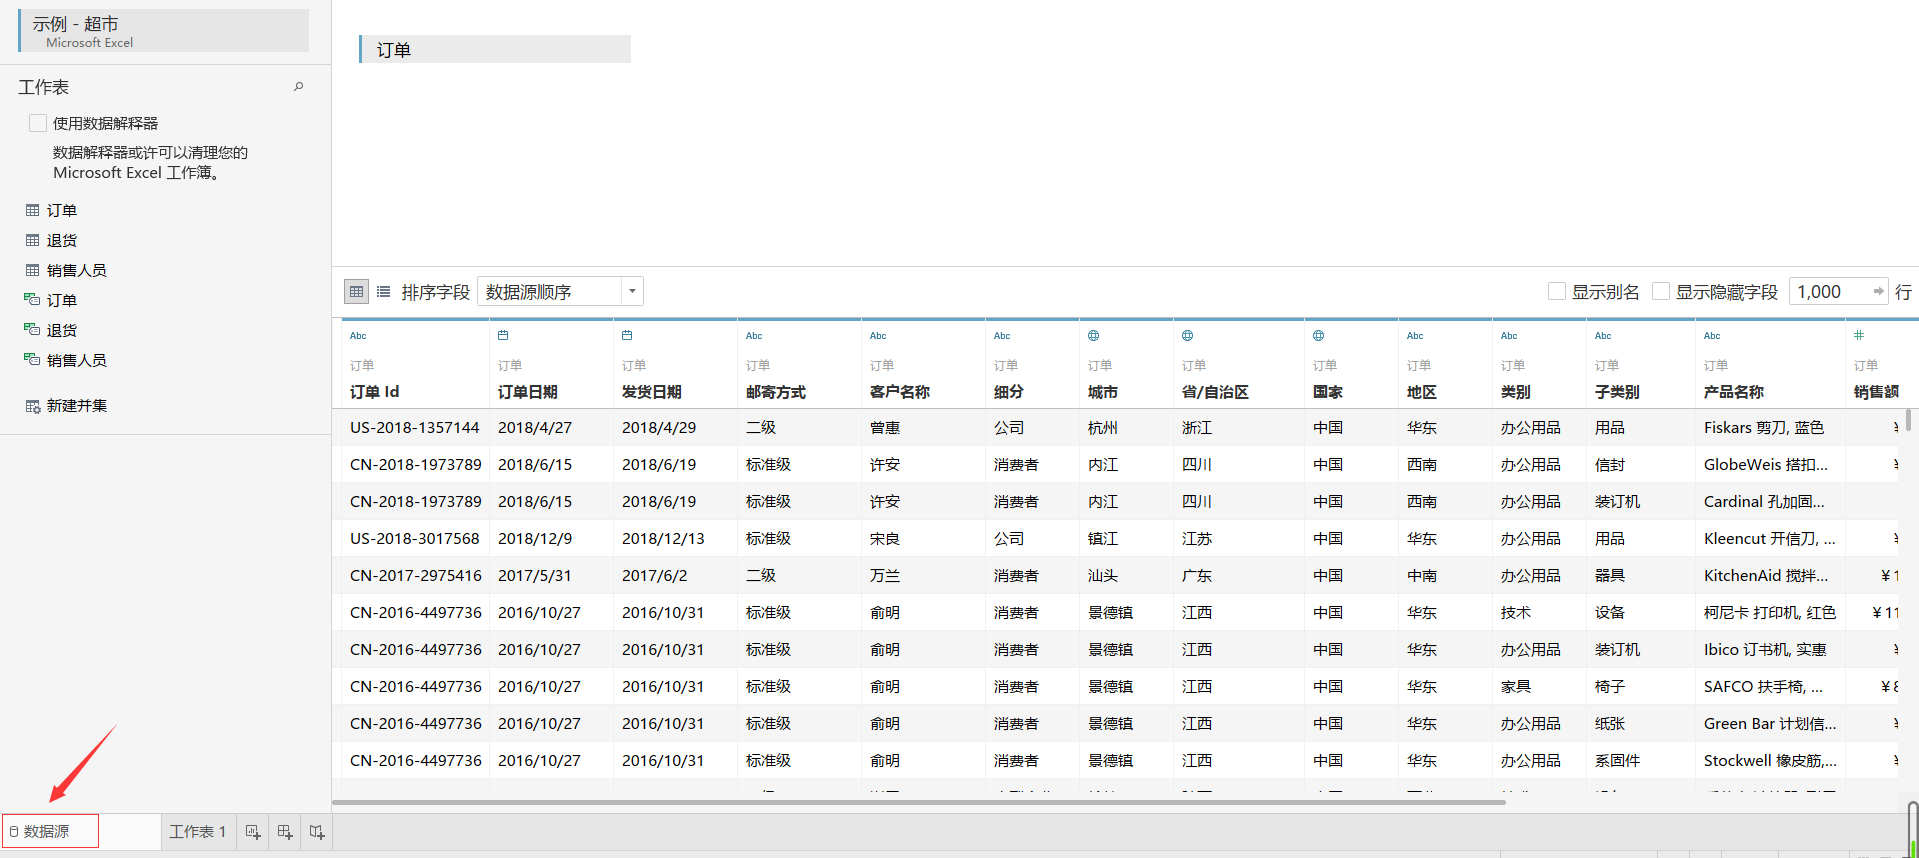1919x858 pixels.
Task: Toggle 显示别名 checkbox
Action: click(x=1557, y=291)
